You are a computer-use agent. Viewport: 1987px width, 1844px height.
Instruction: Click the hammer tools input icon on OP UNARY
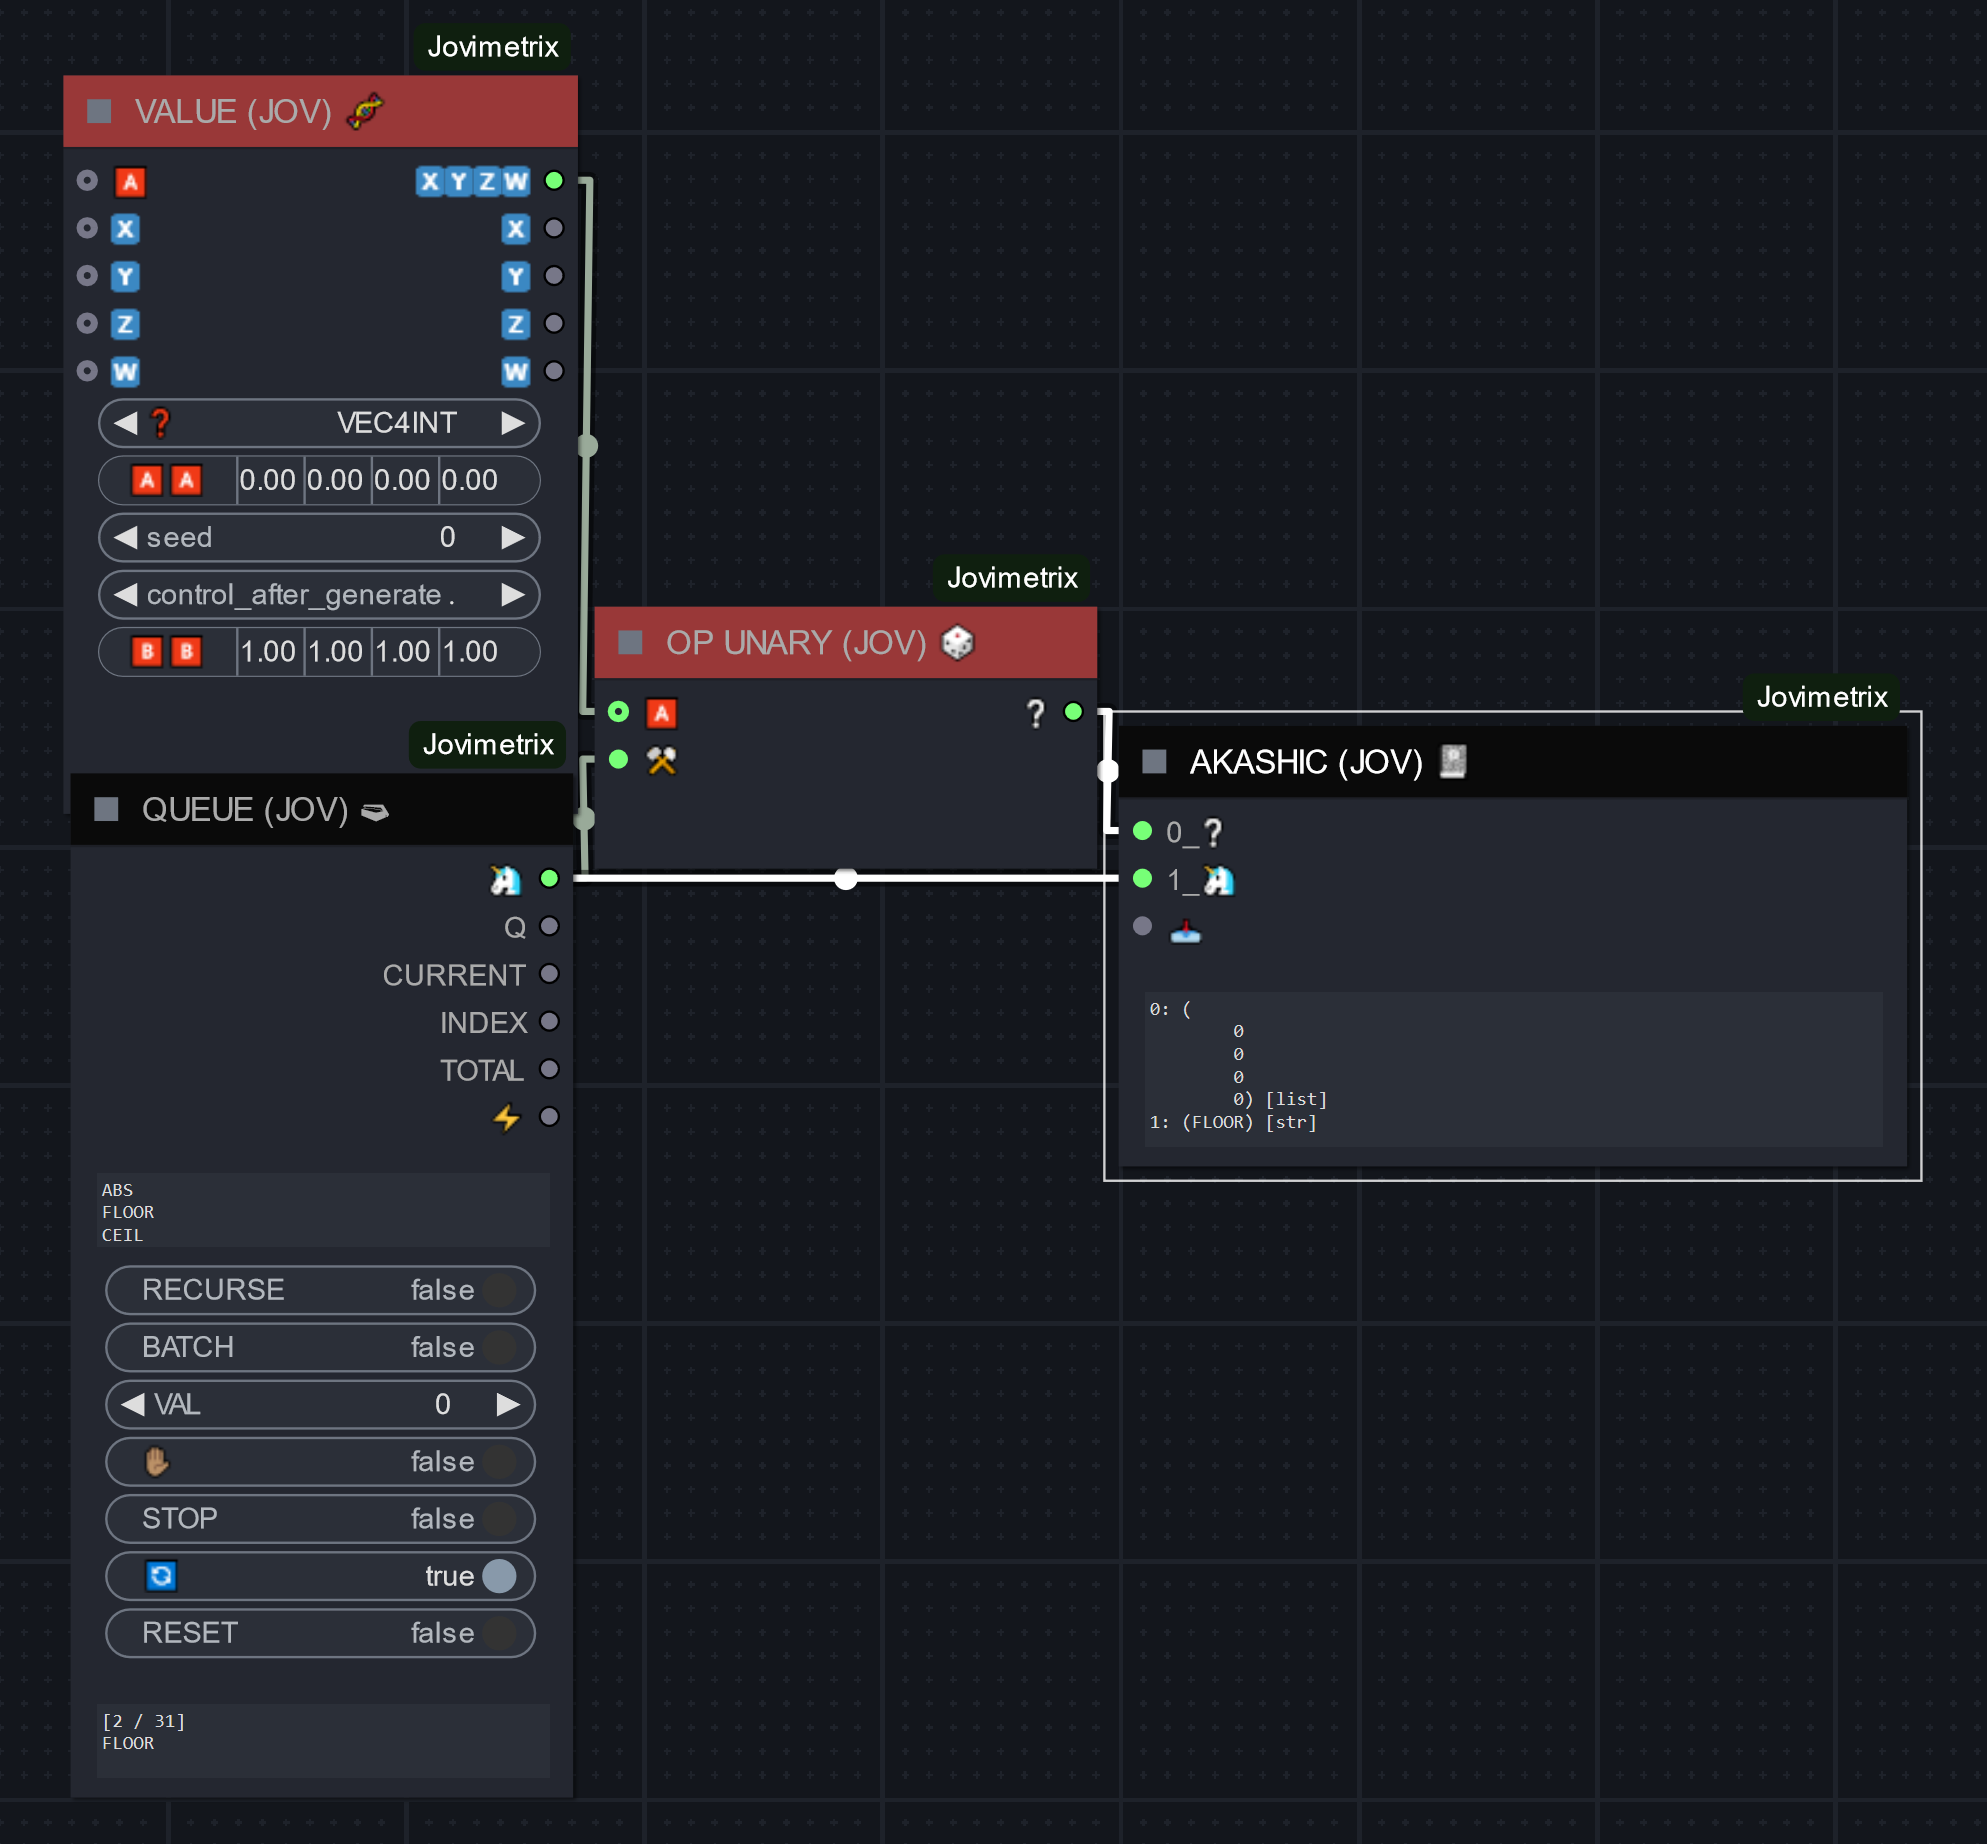point(661,761)
